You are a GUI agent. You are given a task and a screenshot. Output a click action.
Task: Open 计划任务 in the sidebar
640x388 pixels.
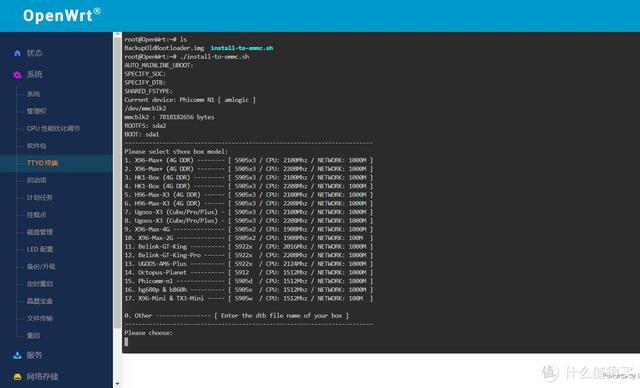pyautogui.click(x=40, y=197)
